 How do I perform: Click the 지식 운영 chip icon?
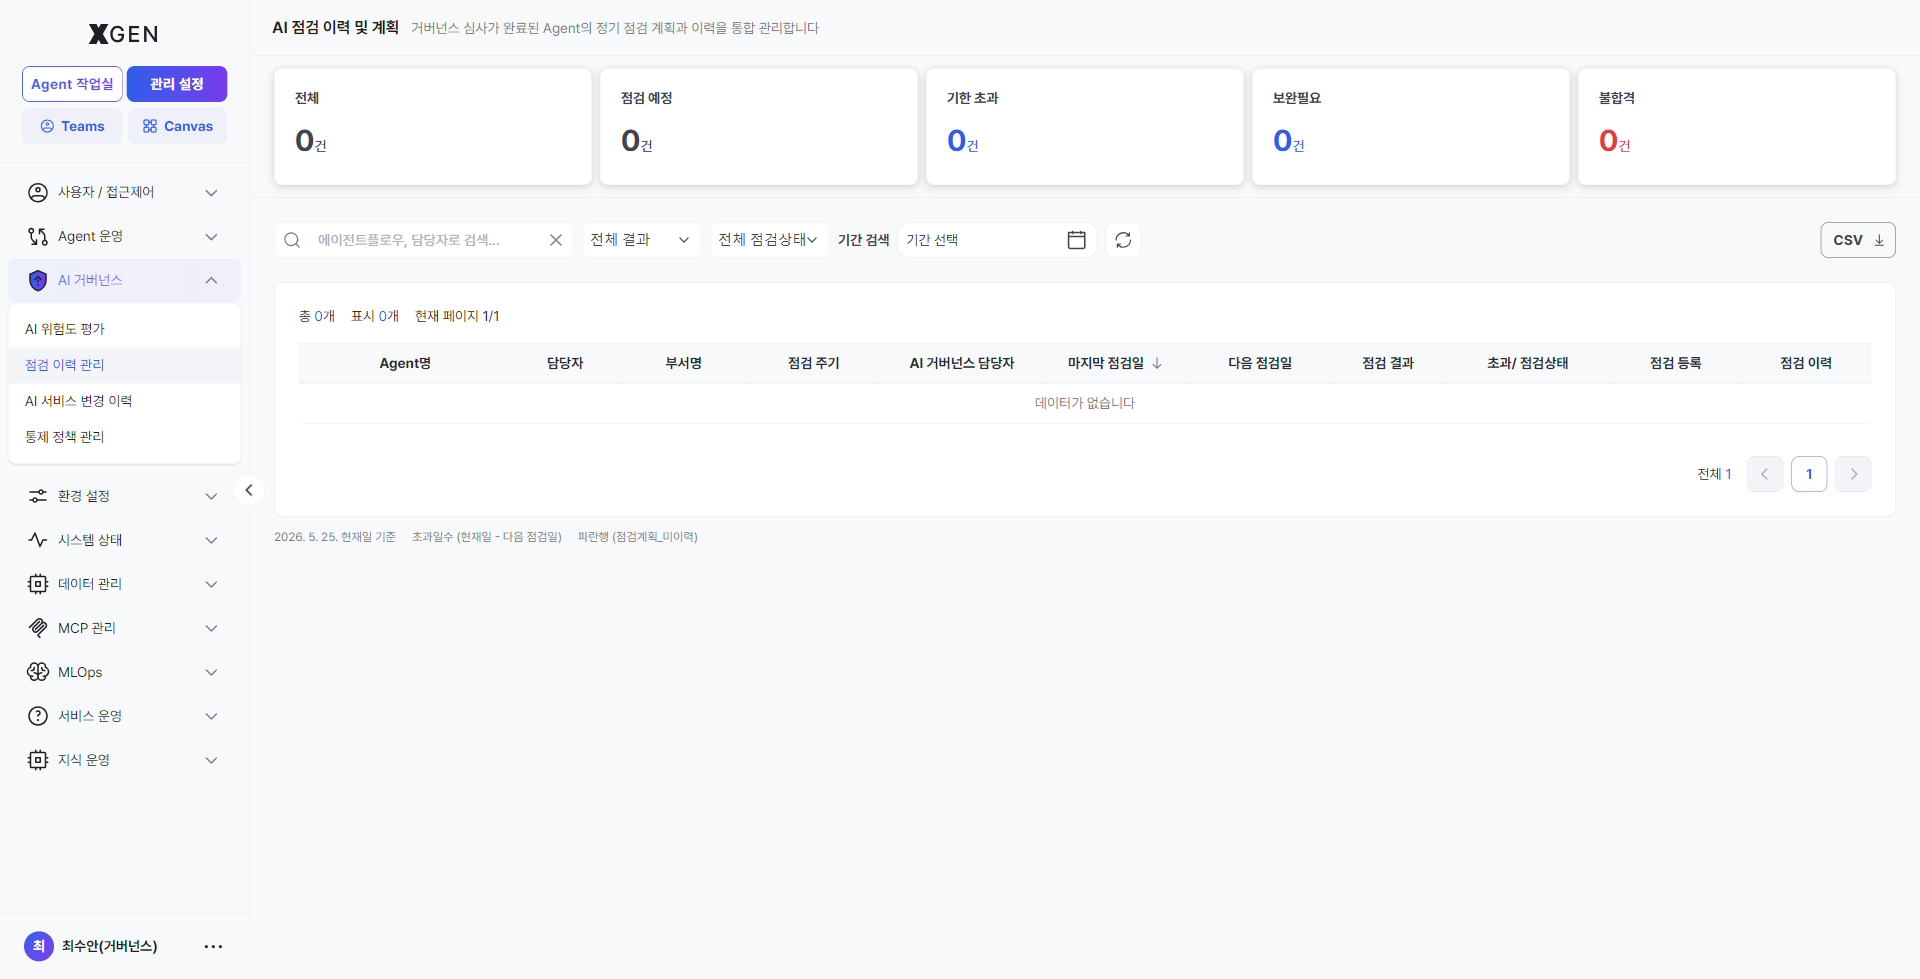pos(38,760)
